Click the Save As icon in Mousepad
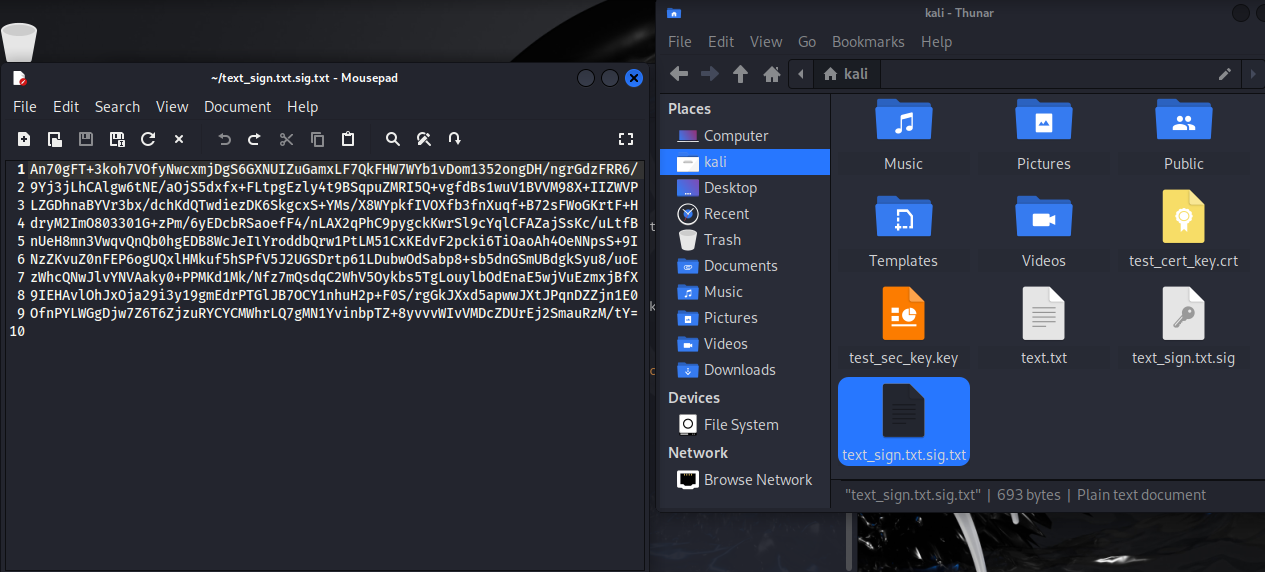1265x572 pixels. coord(117,139)
